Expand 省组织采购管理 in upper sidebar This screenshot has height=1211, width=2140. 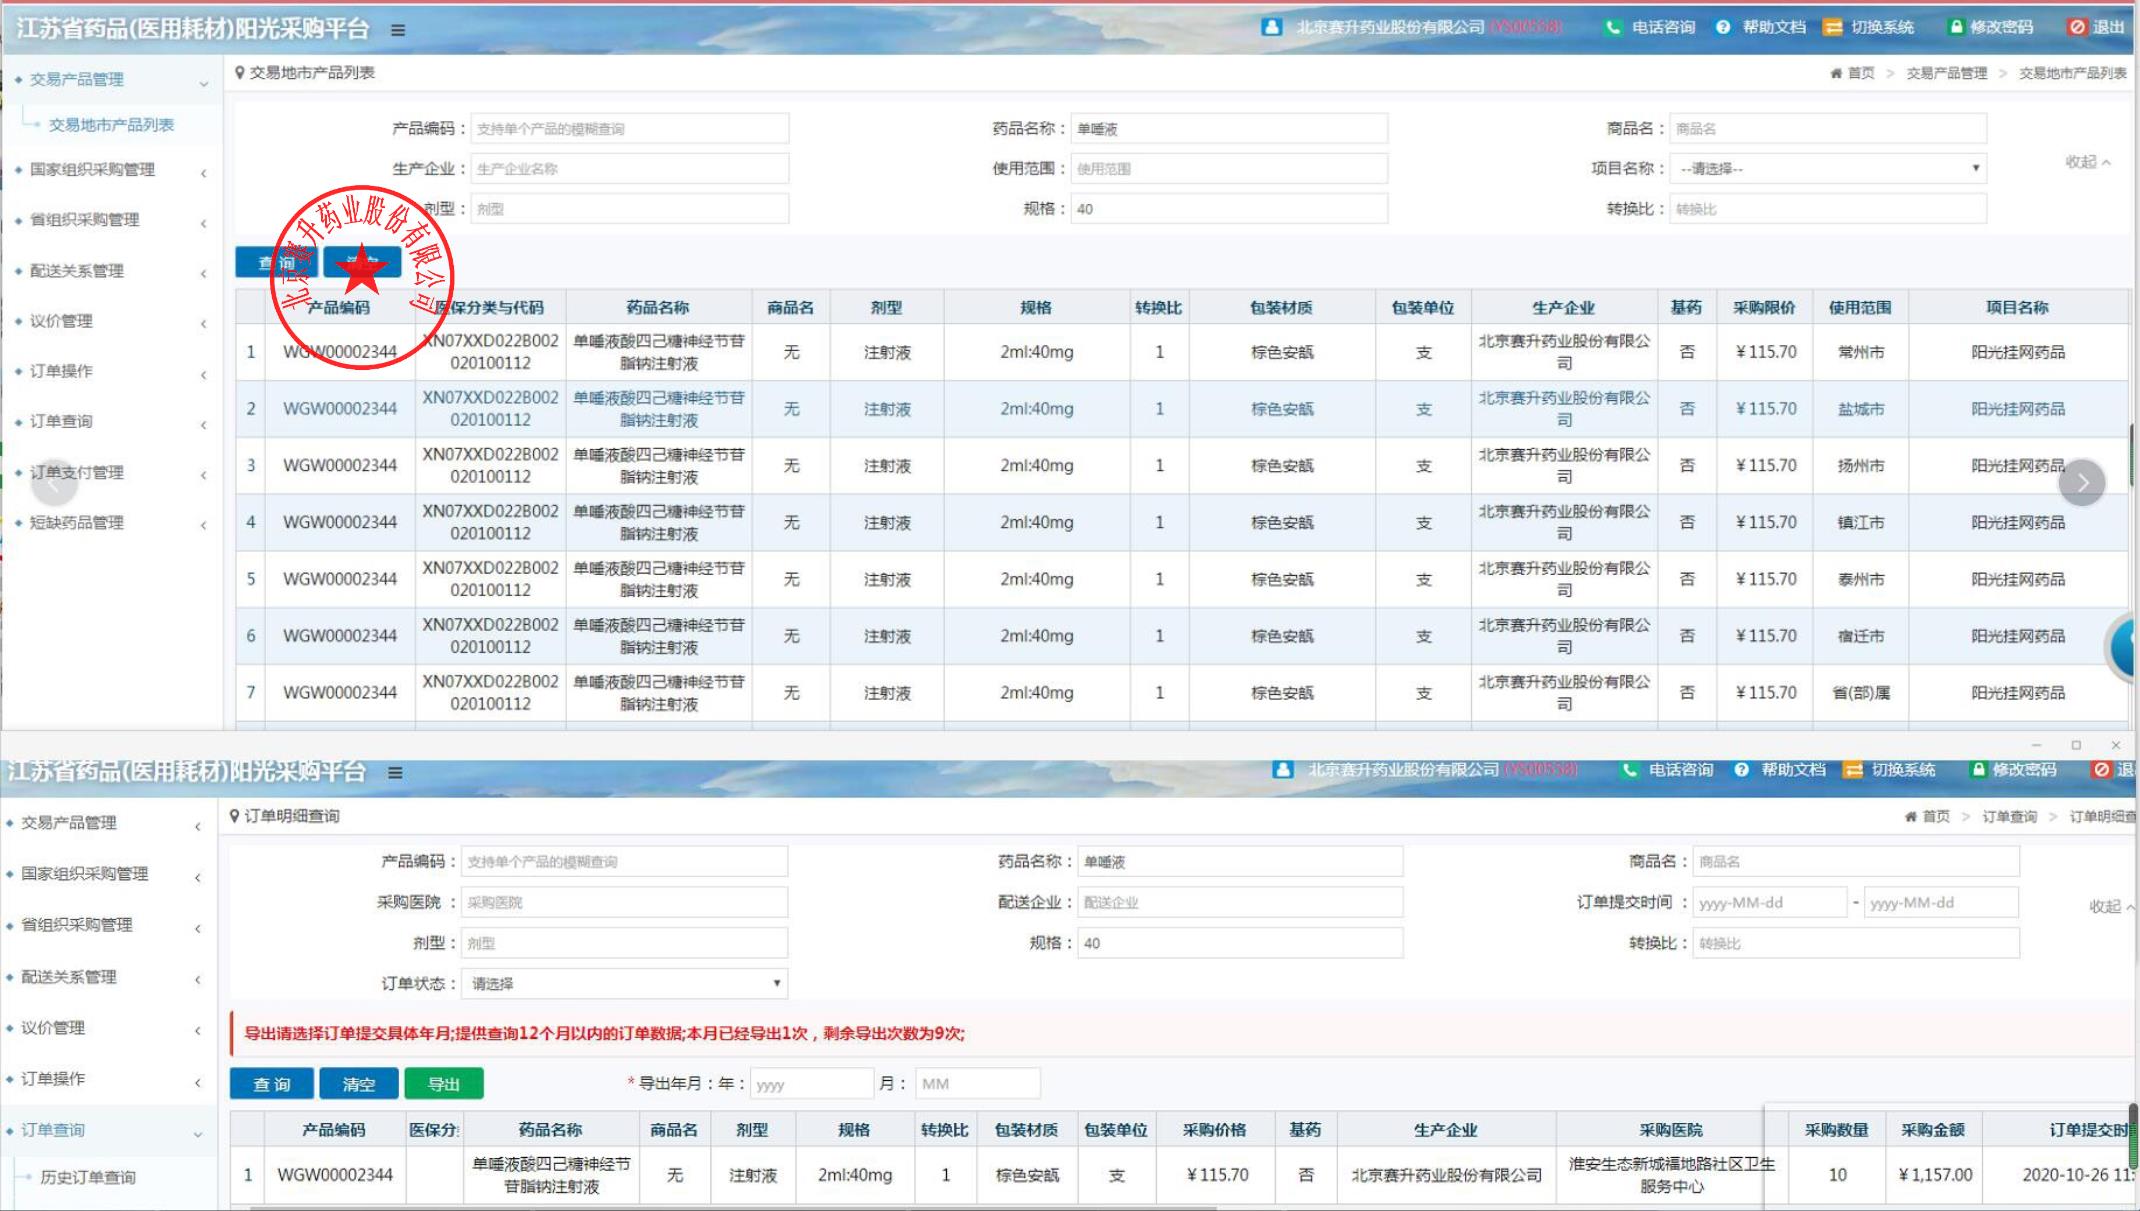110,220
